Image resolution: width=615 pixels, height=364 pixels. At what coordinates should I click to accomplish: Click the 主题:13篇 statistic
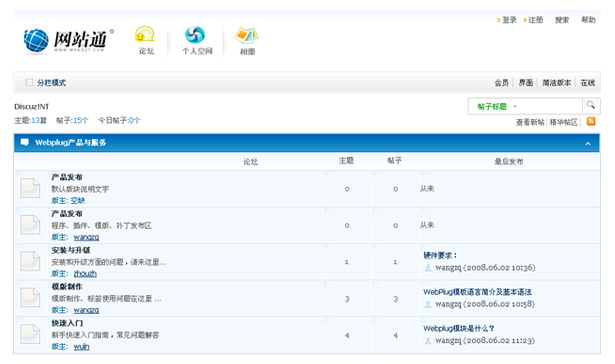pyautogui.click(x=30, y=120)
